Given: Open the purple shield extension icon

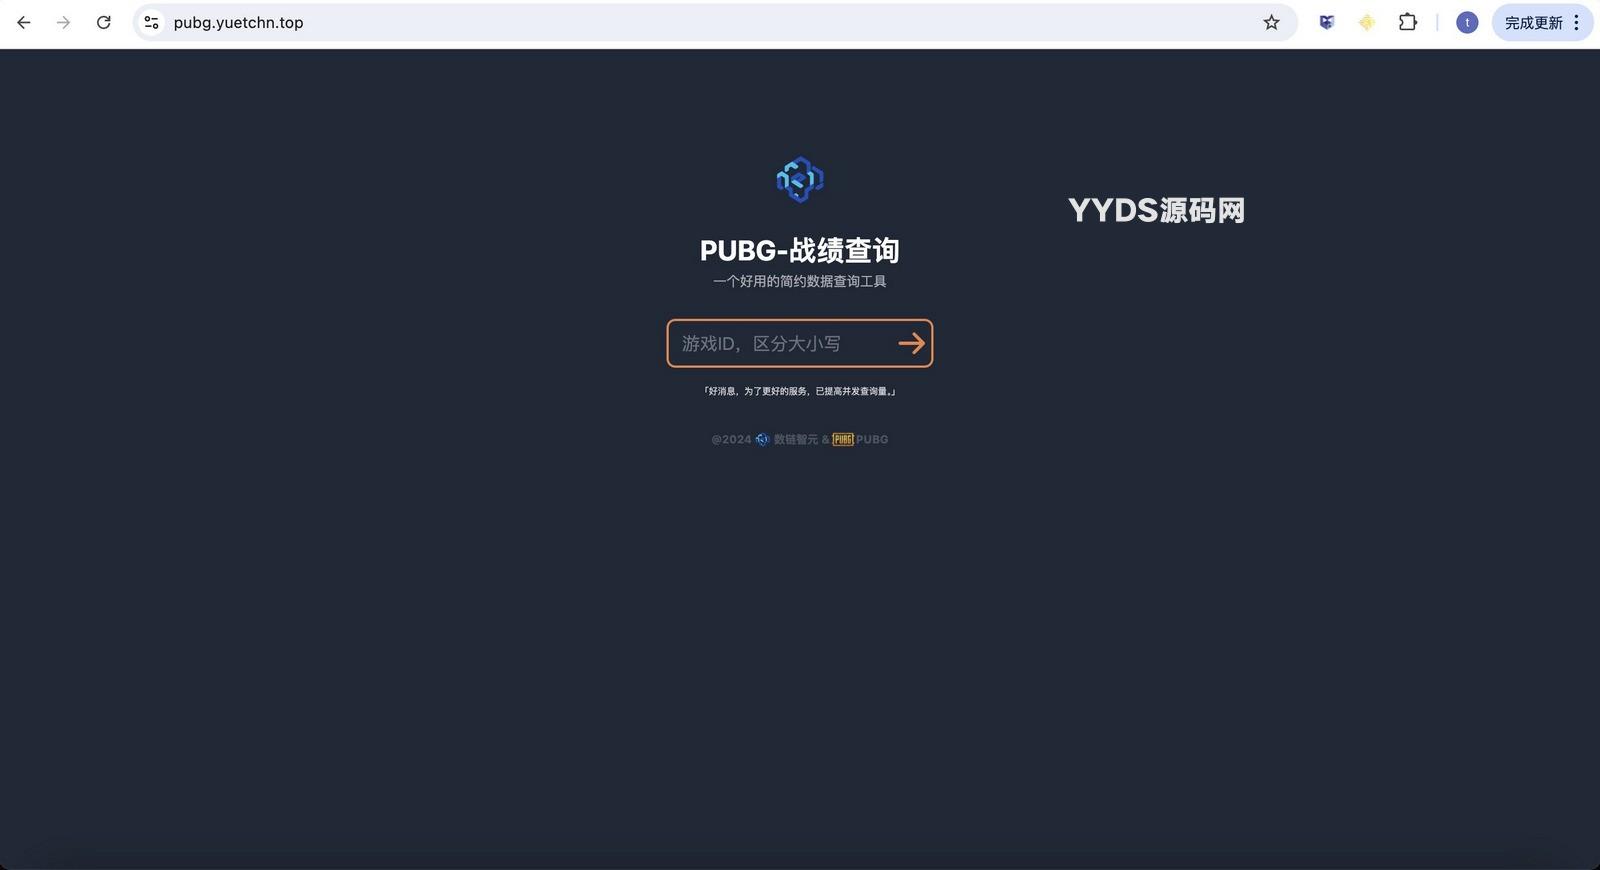Looking at the screenshot, I should click(x=1326, y=22).
